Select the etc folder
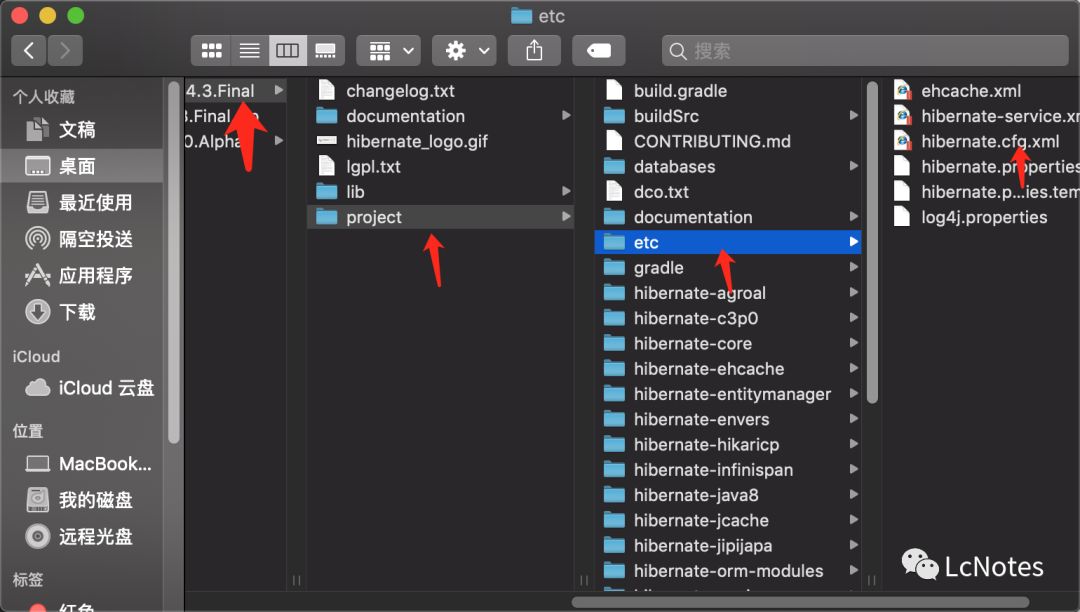The height and width of the screenshot is (612, 1080). (727, 242)
